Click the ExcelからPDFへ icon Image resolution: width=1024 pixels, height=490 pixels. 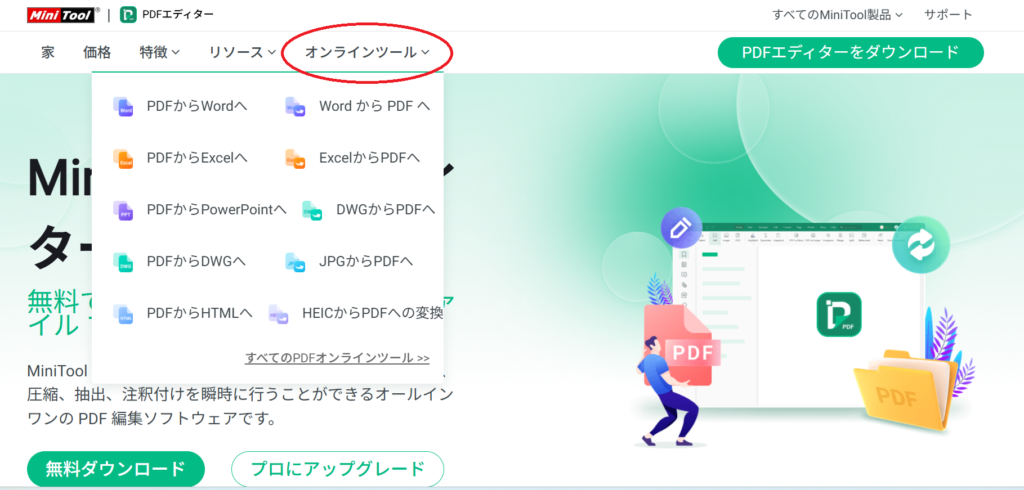pos(295,159)
